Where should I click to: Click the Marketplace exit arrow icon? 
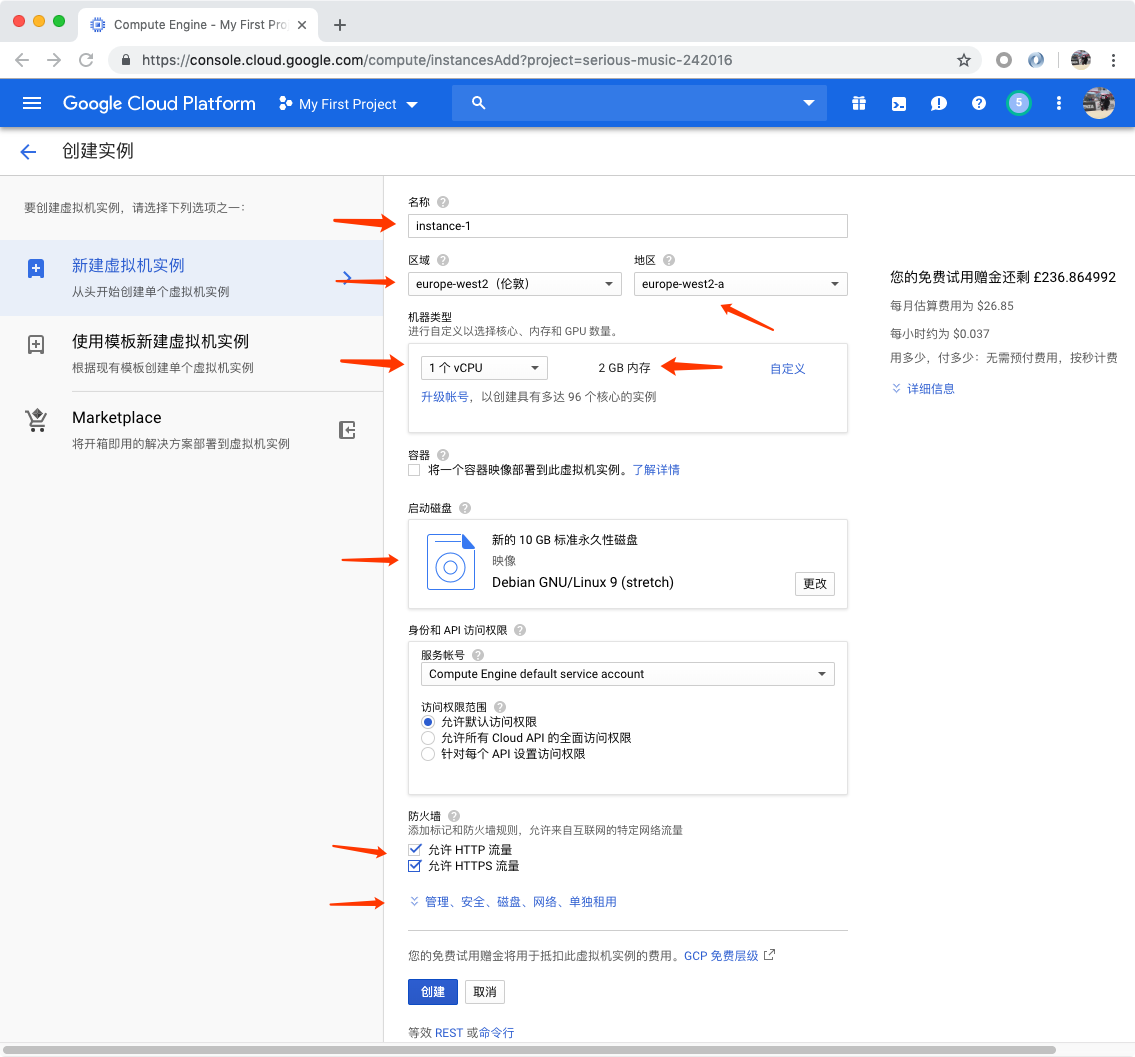pyautogui.click(x=347, y=430)
